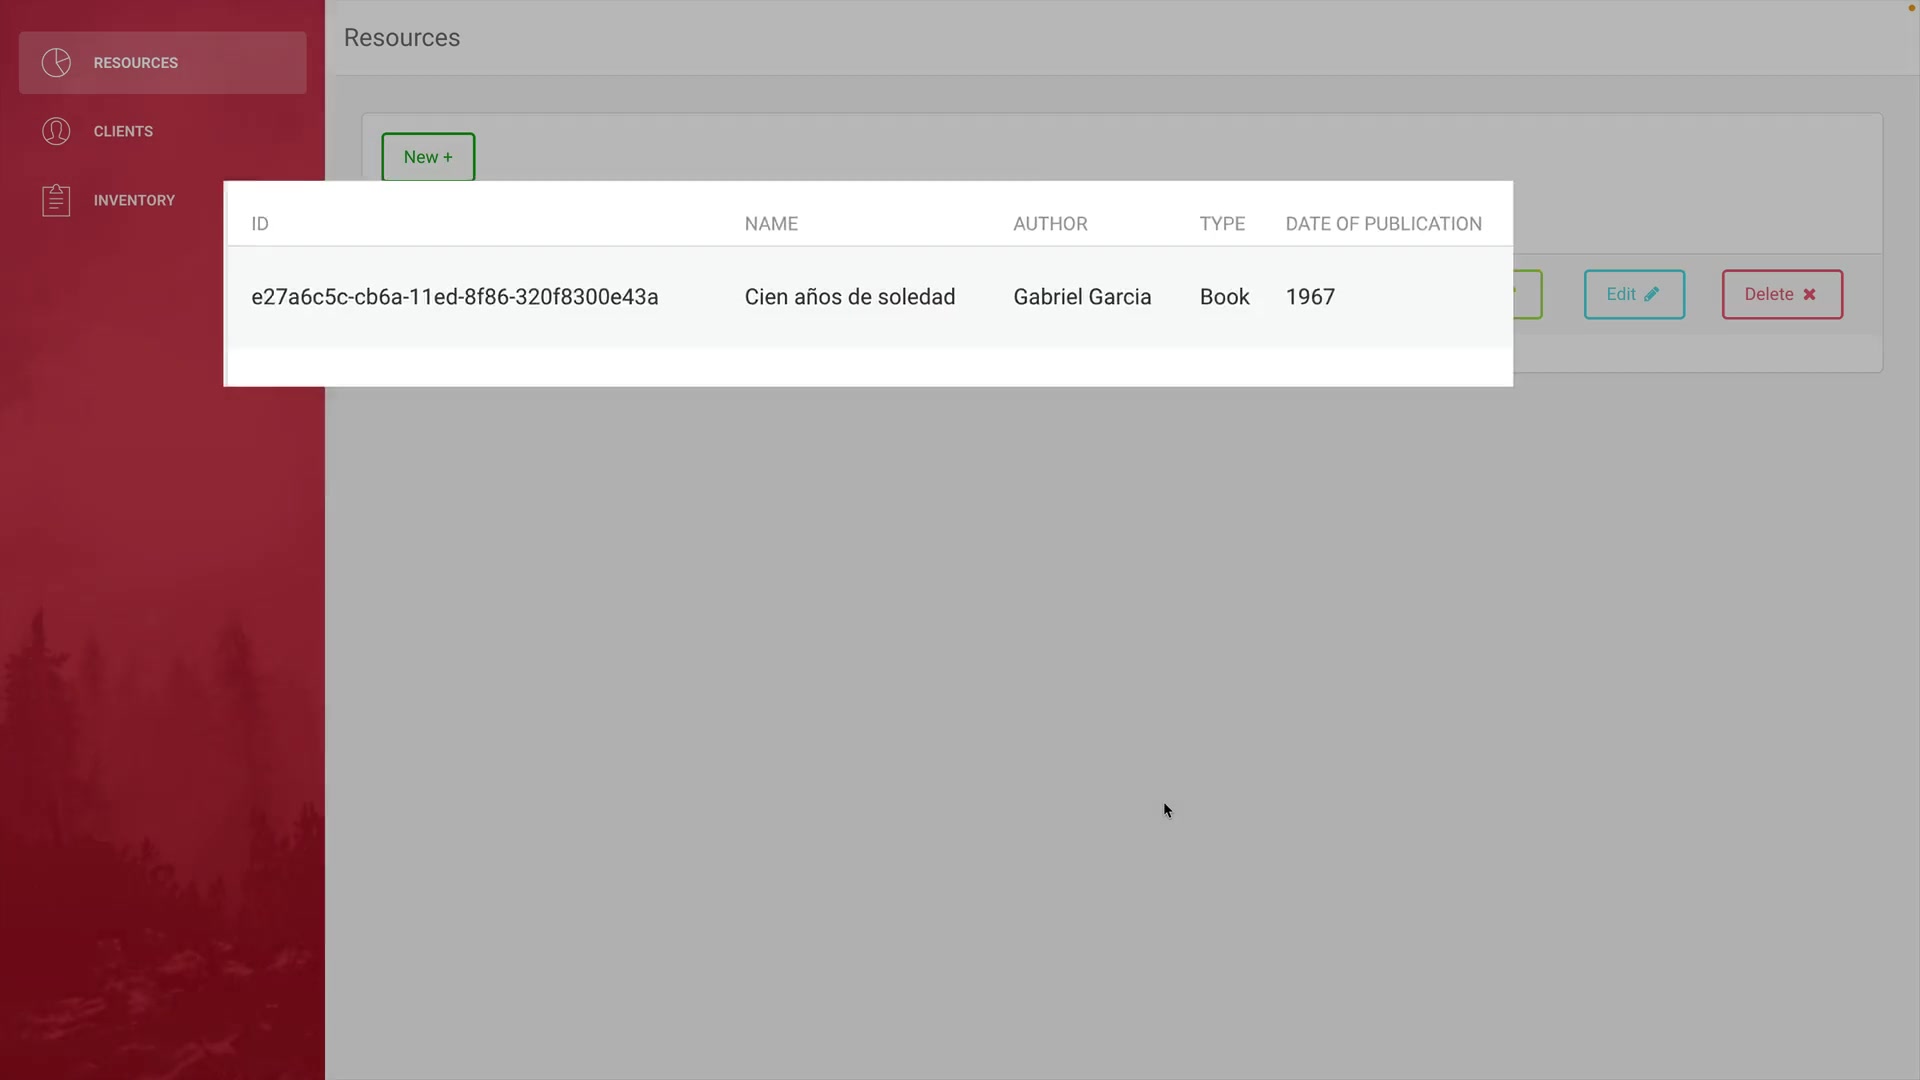Click the DATE OF PUBLICATION header
1920x1080 pixels.
point(1383,224)
